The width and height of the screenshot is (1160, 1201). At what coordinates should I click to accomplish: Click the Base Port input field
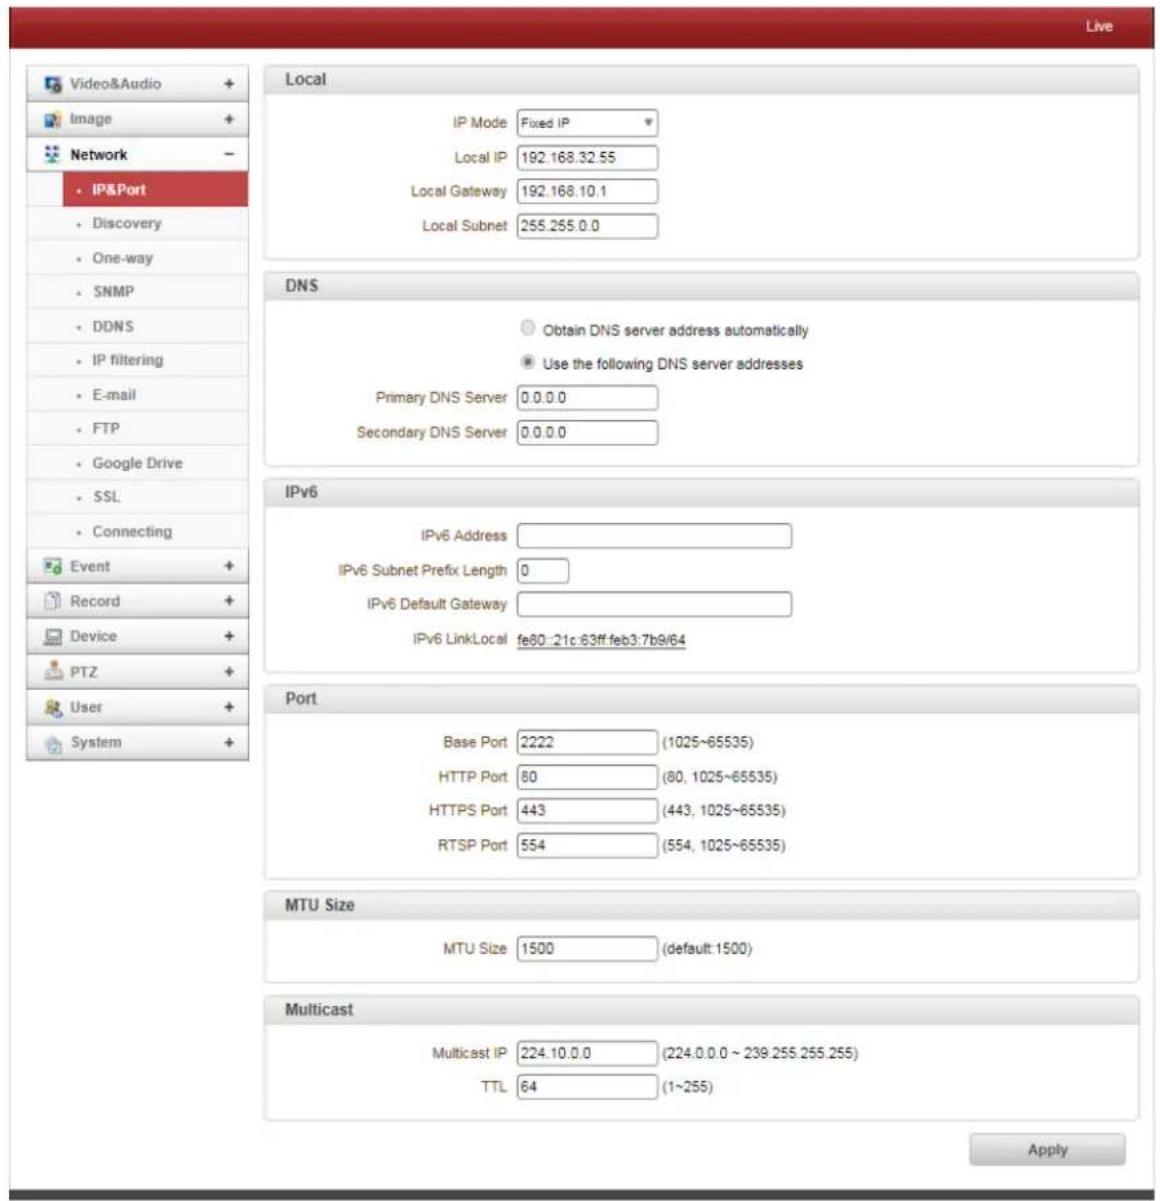click(587, 742)
